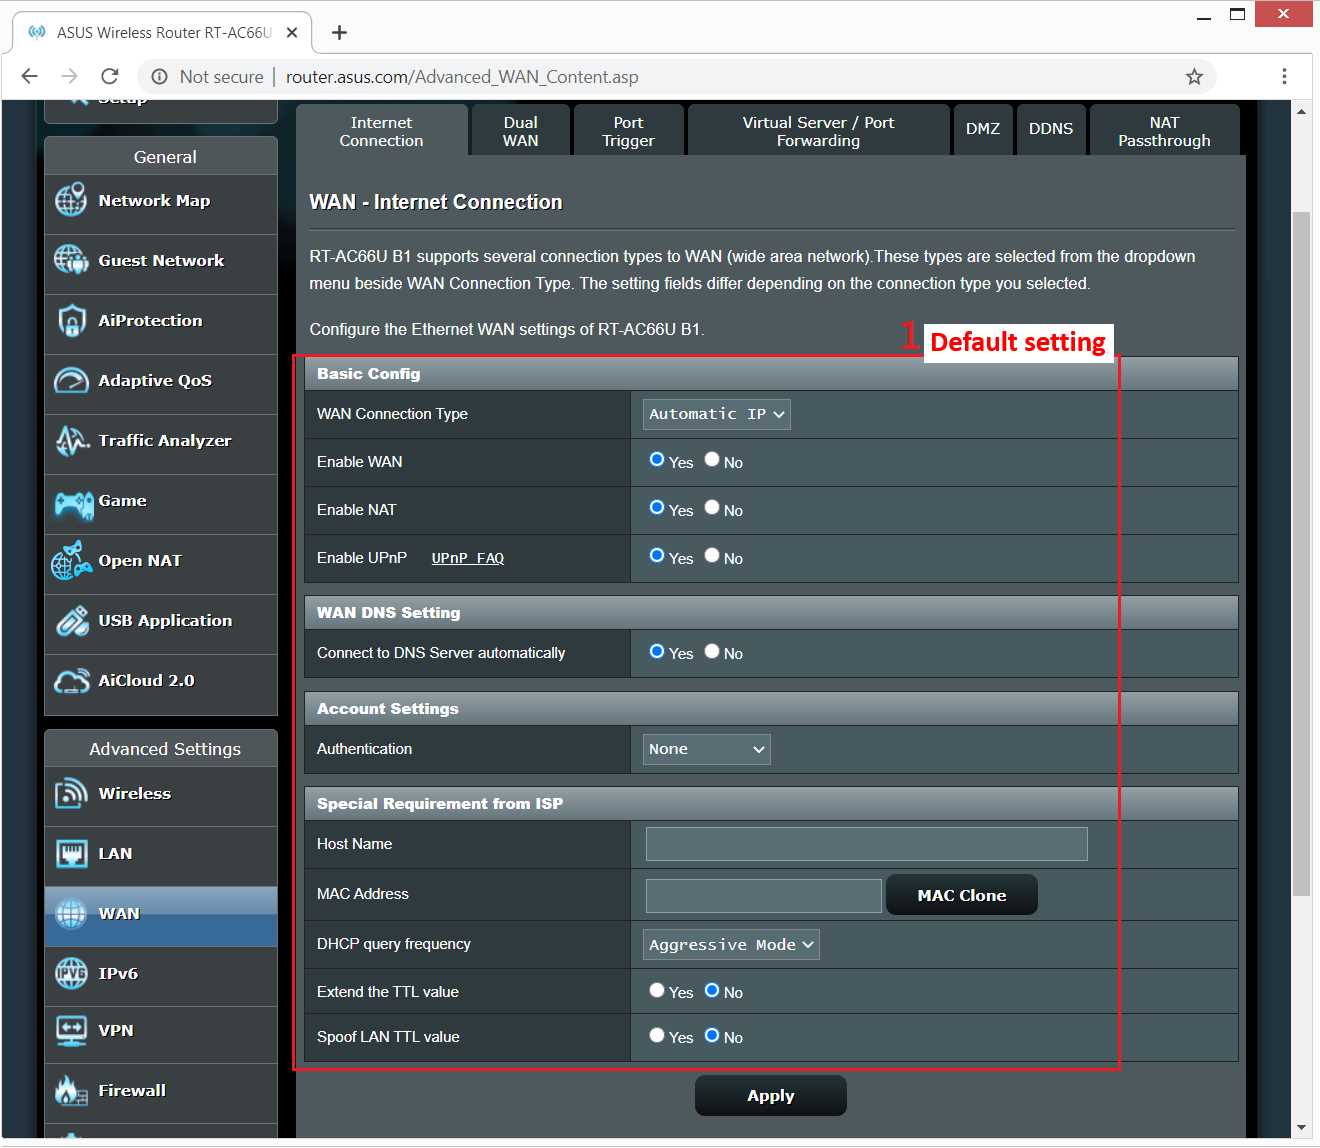
Task: Select Yes for automatic DNS Server
Action: (x=657, y=651)
